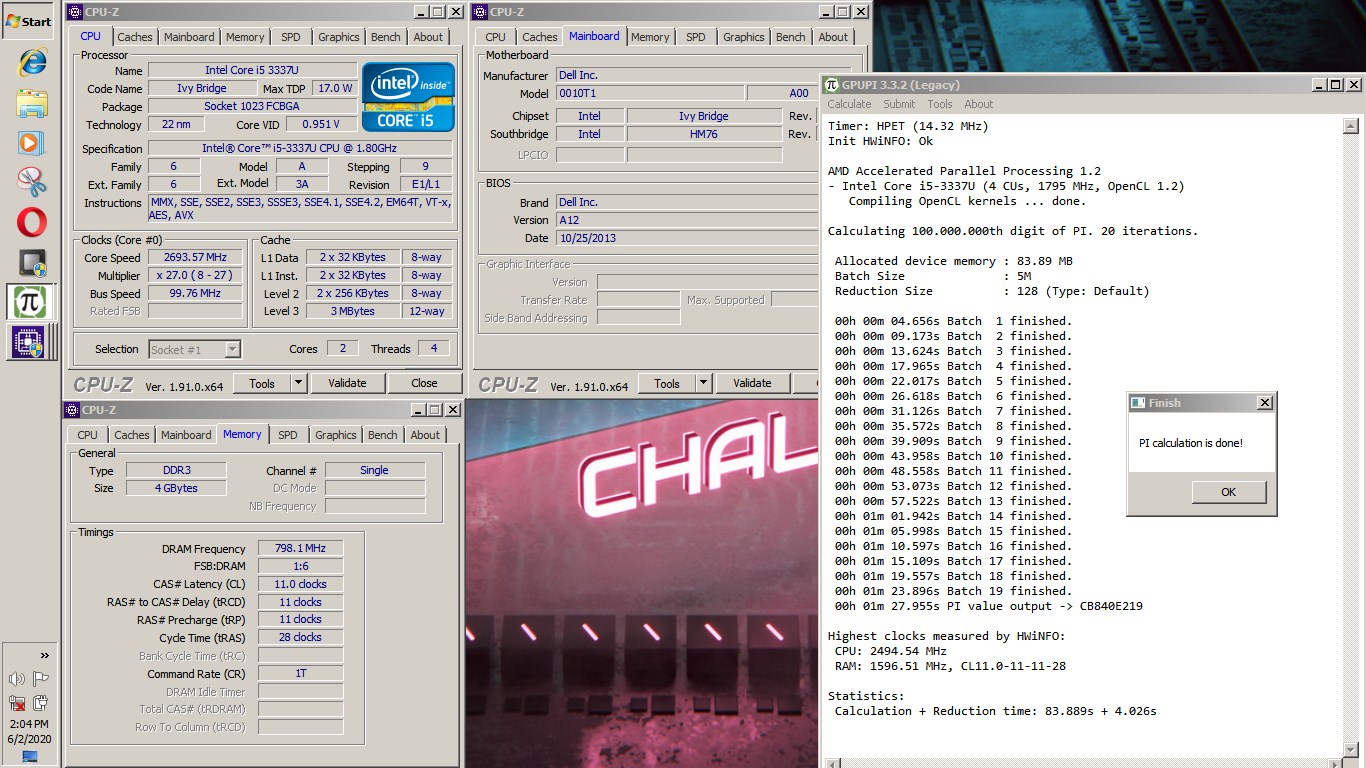Click the Tools button in the CPU-Z Processor window
This screenshot has width=1366, height=768.
[262, 383]
